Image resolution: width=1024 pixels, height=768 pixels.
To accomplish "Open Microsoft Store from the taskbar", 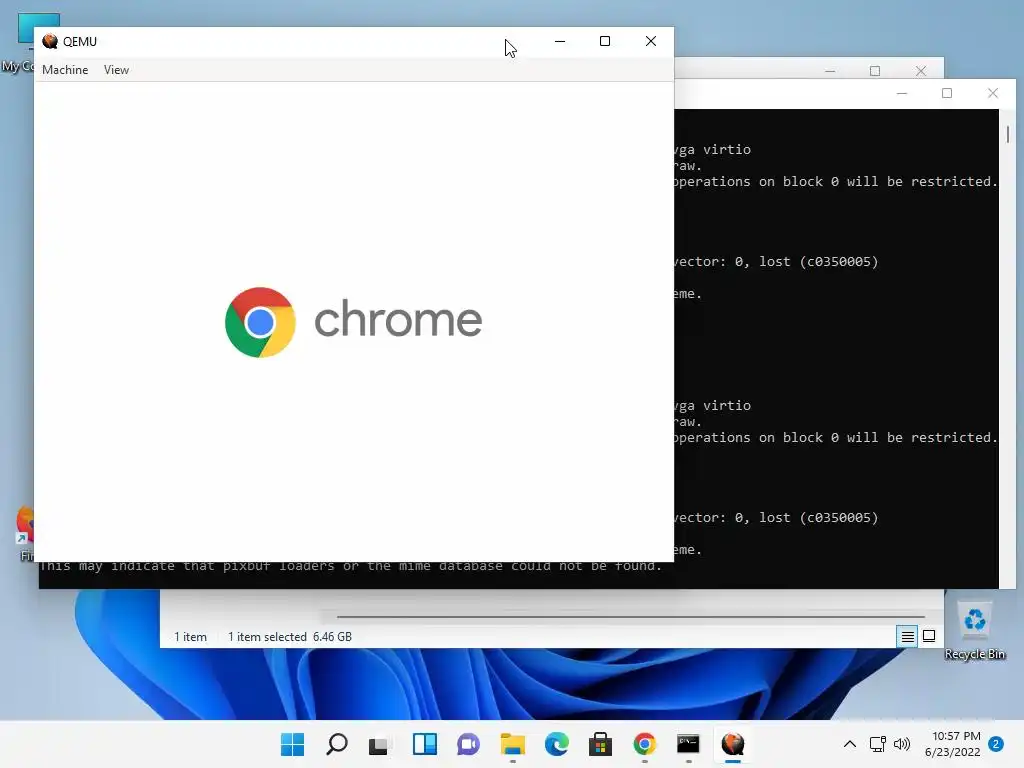I will (600, 744).
